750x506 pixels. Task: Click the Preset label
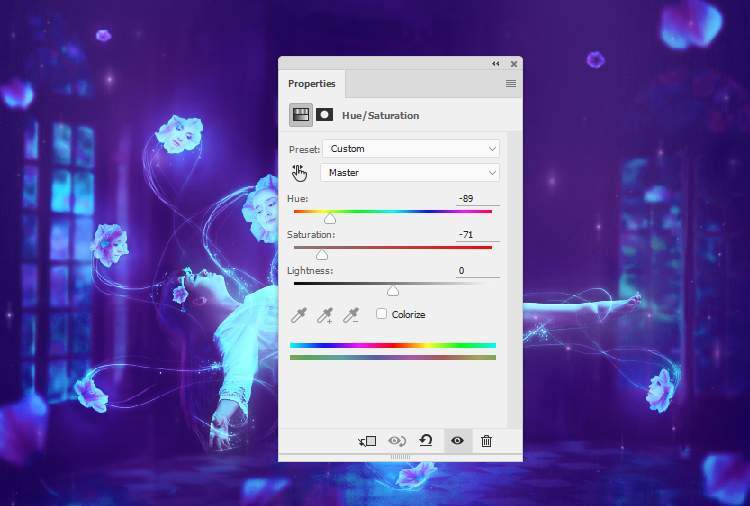click(x=304, y=149)
